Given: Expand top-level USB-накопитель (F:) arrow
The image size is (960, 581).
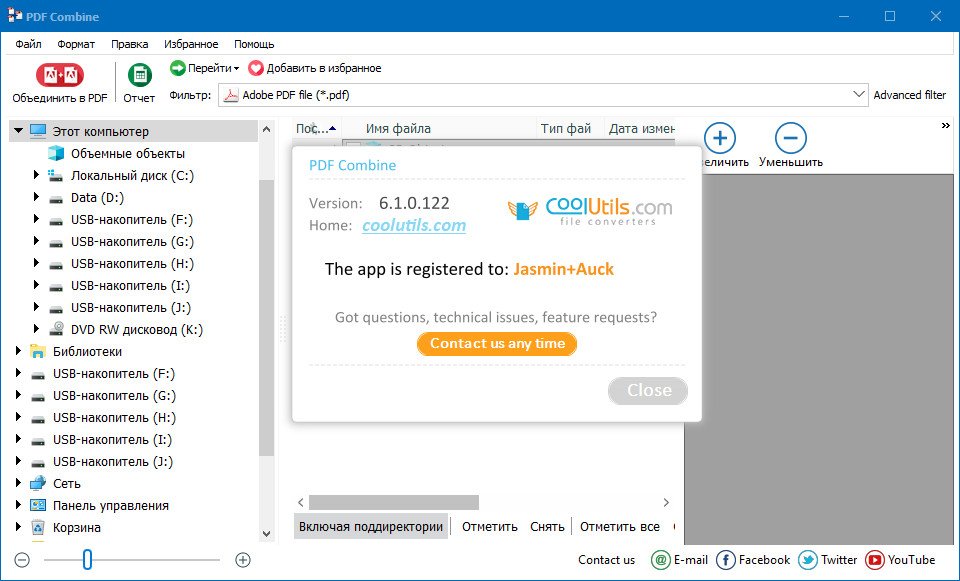Looking at the screenshot, I should 18,373.
